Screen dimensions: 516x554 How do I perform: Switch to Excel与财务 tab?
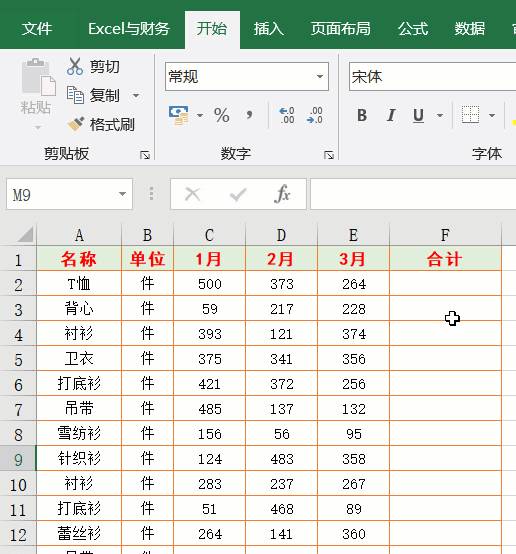(x=129, y=29)
